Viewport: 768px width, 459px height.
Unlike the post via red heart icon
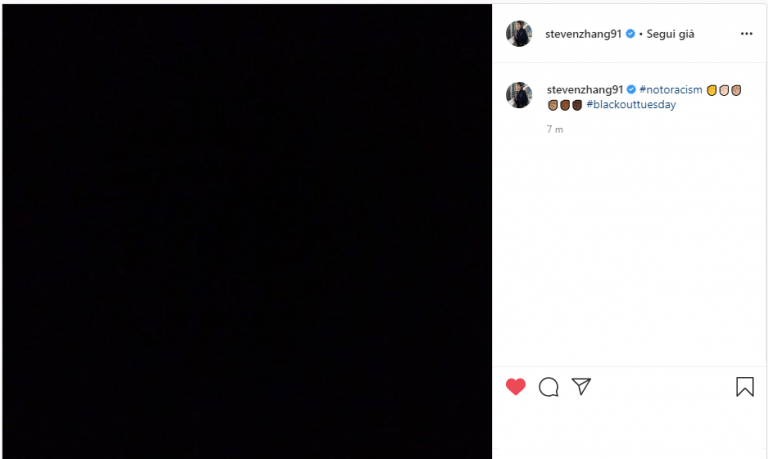[x=515, y=387]
